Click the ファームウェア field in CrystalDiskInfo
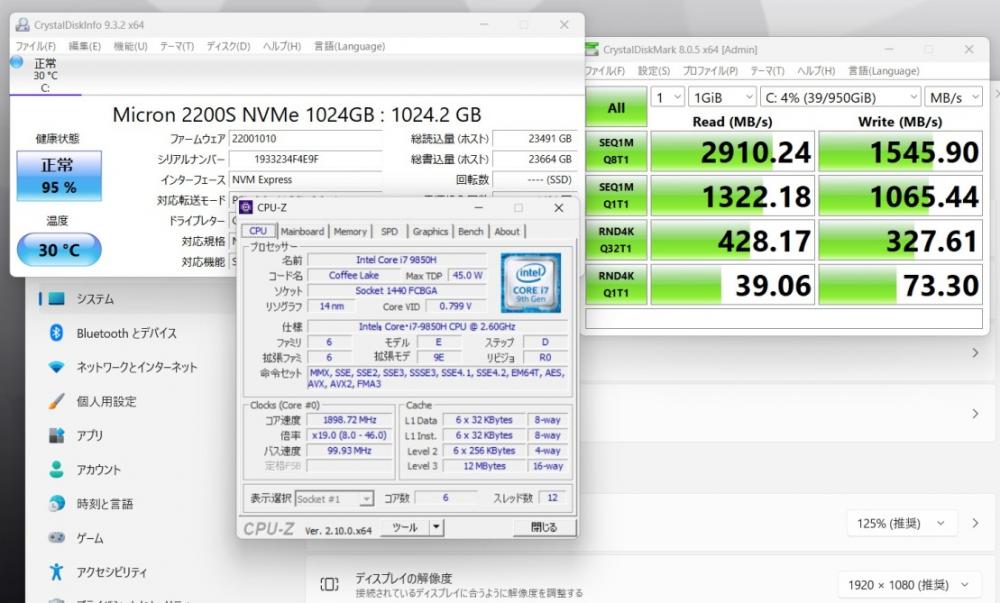Screen dimensions: 1000x603 (x=305, y=139)
